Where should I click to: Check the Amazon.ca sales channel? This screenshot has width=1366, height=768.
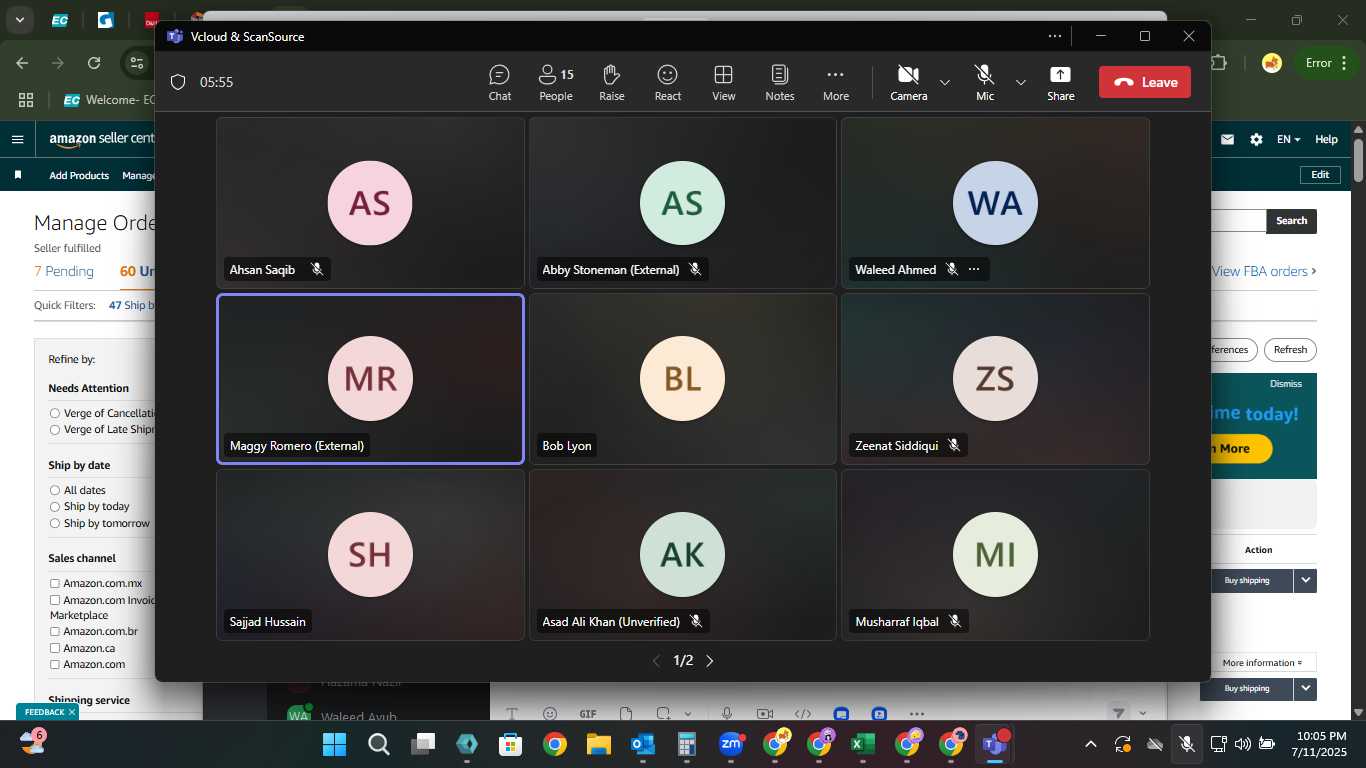[x=55, y=649]
